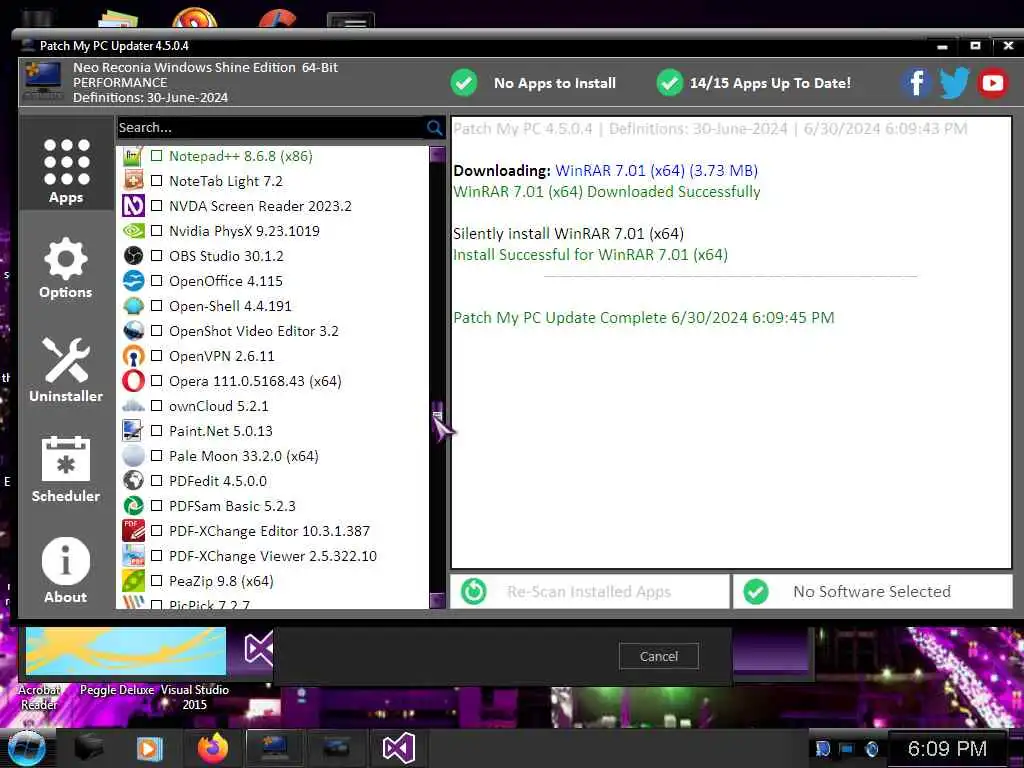Click the No Software Selected button
The image size is (1024, 768).
tap(872, 592)
